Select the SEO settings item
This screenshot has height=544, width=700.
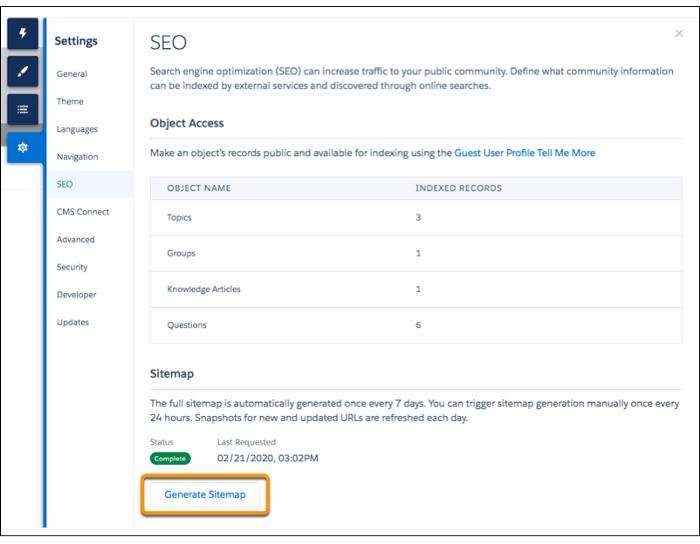click(65, 184)
